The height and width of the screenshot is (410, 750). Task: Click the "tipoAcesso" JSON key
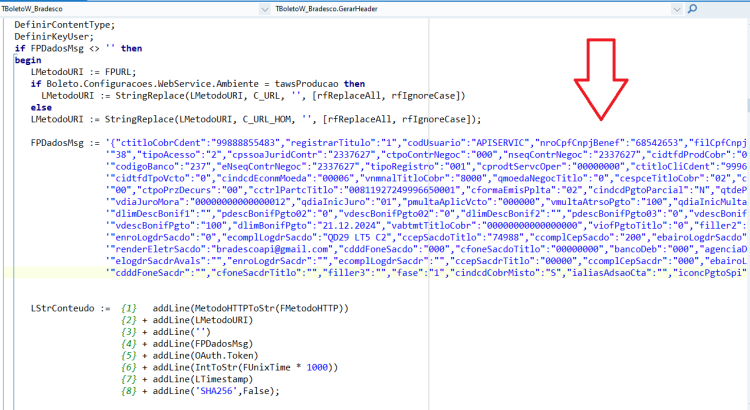pyautogui.click(x=165, y=155)
